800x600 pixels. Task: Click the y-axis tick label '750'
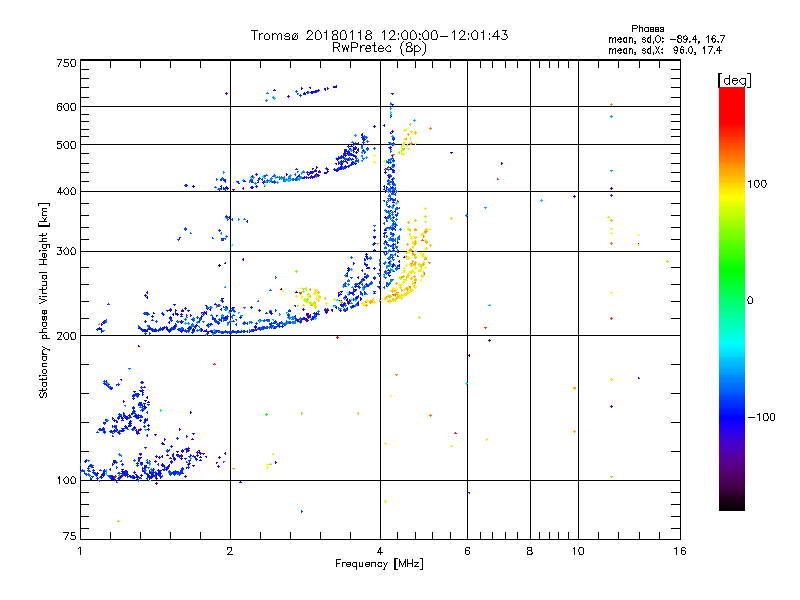pyautogui.click(x=66, y=63)
